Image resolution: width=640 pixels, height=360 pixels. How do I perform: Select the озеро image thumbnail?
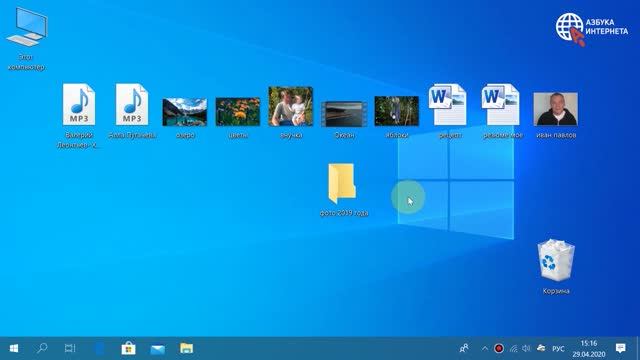184,112
